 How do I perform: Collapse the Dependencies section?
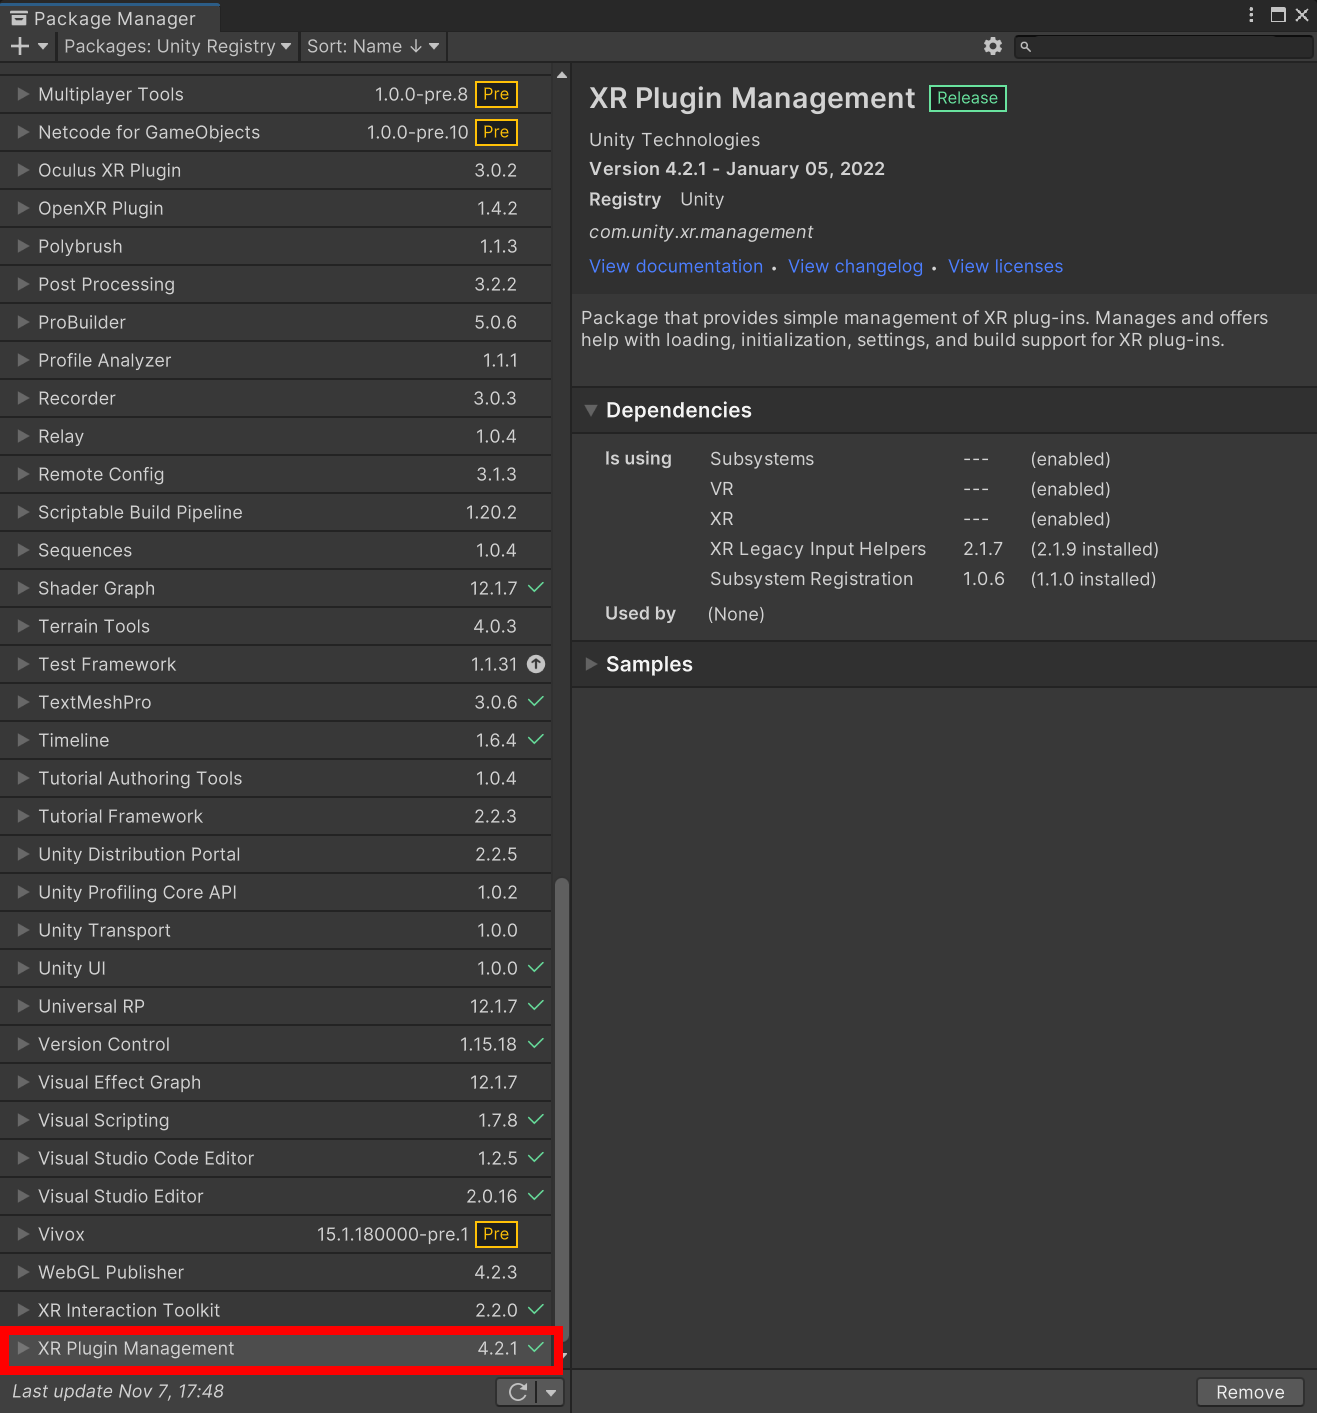[591, 410]
